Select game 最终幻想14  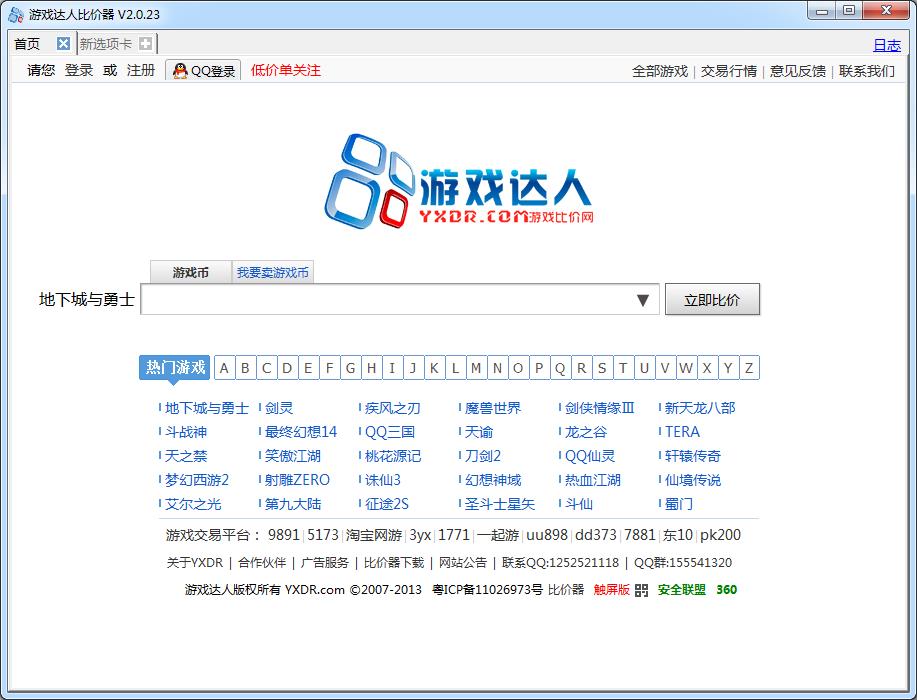tap(301, 432)
